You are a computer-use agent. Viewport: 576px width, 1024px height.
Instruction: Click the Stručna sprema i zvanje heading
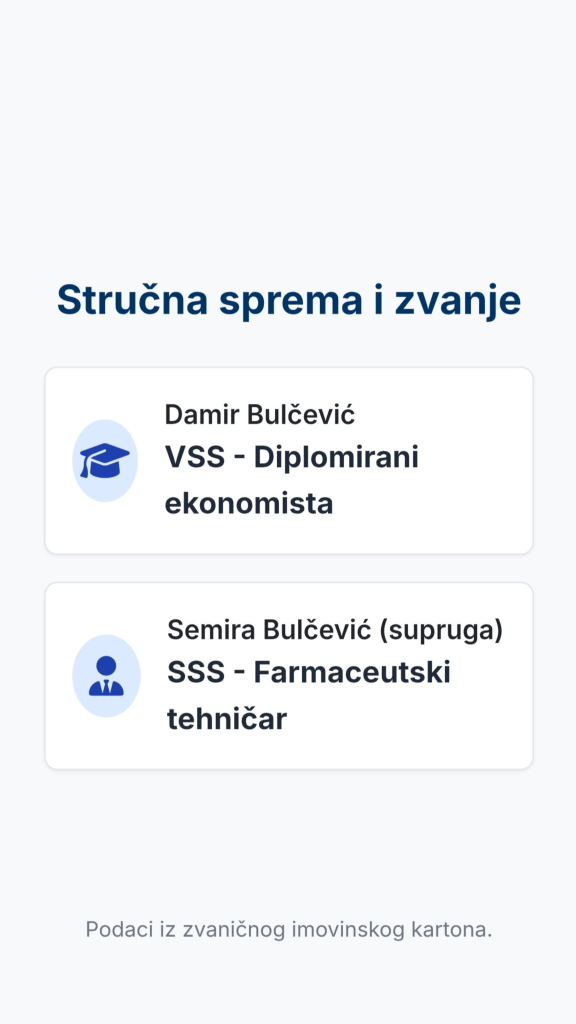(x=289, y=300)
